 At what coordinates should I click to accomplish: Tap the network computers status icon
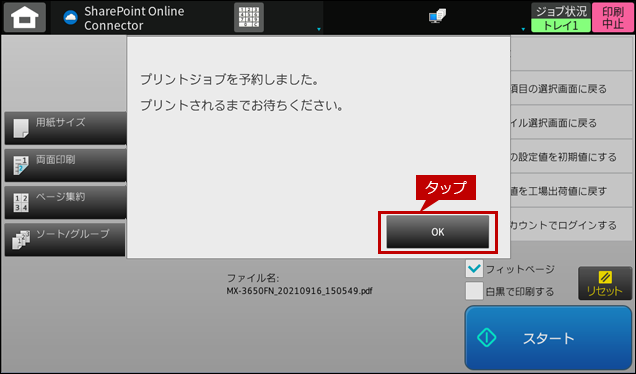[x=437, y=16]
